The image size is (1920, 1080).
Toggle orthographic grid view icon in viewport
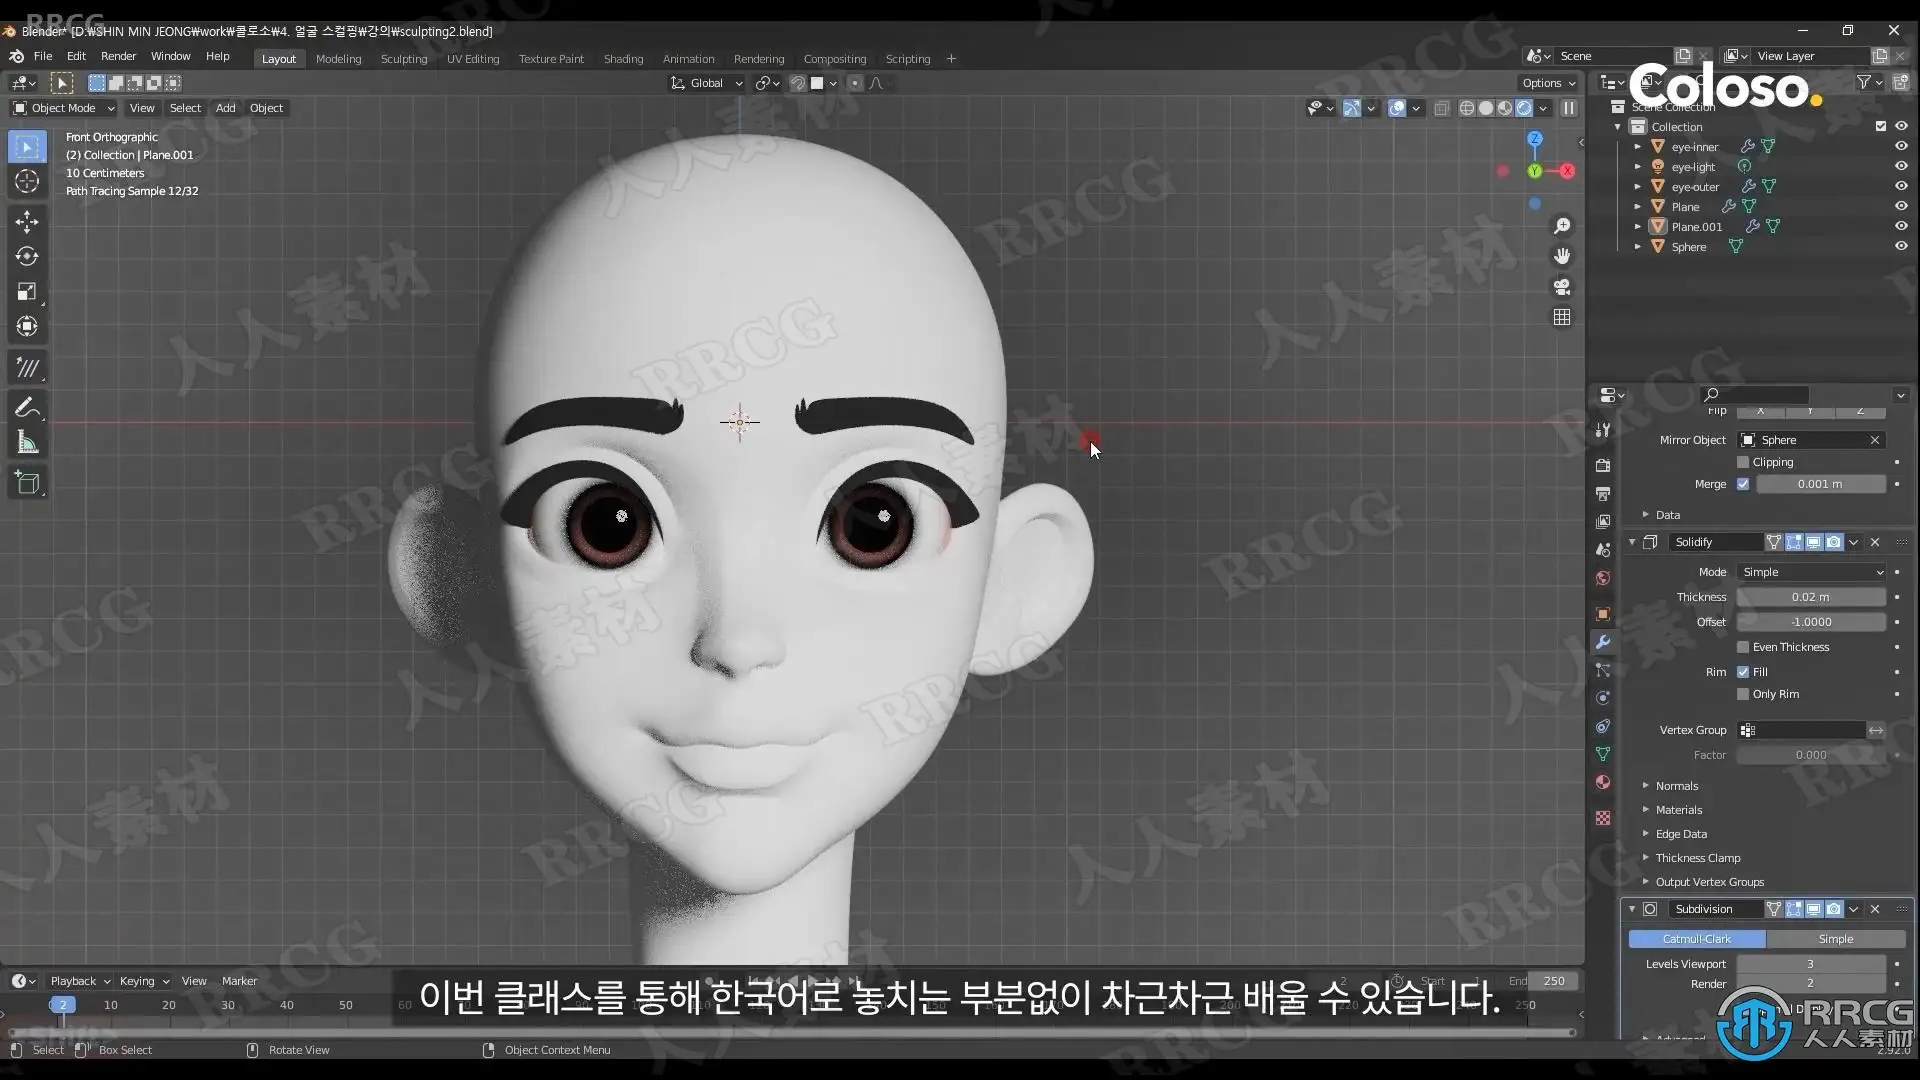click(1562, 317)
